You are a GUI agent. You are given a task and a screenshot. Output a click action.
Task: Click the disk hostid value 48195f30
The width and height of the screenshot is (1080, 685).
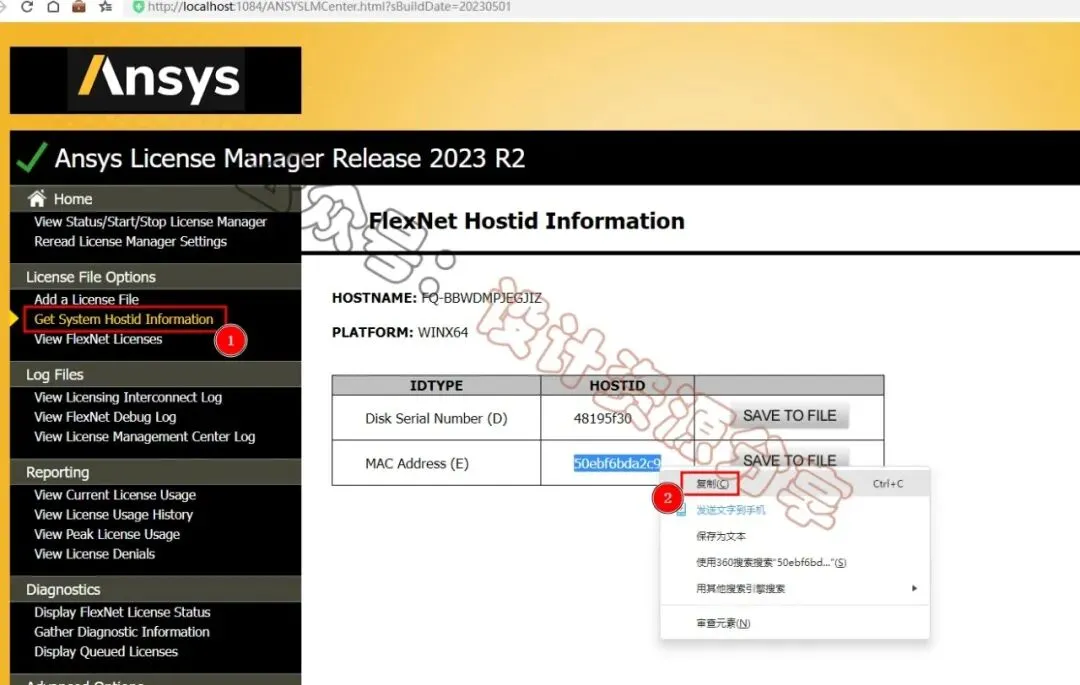pos(602,419)
